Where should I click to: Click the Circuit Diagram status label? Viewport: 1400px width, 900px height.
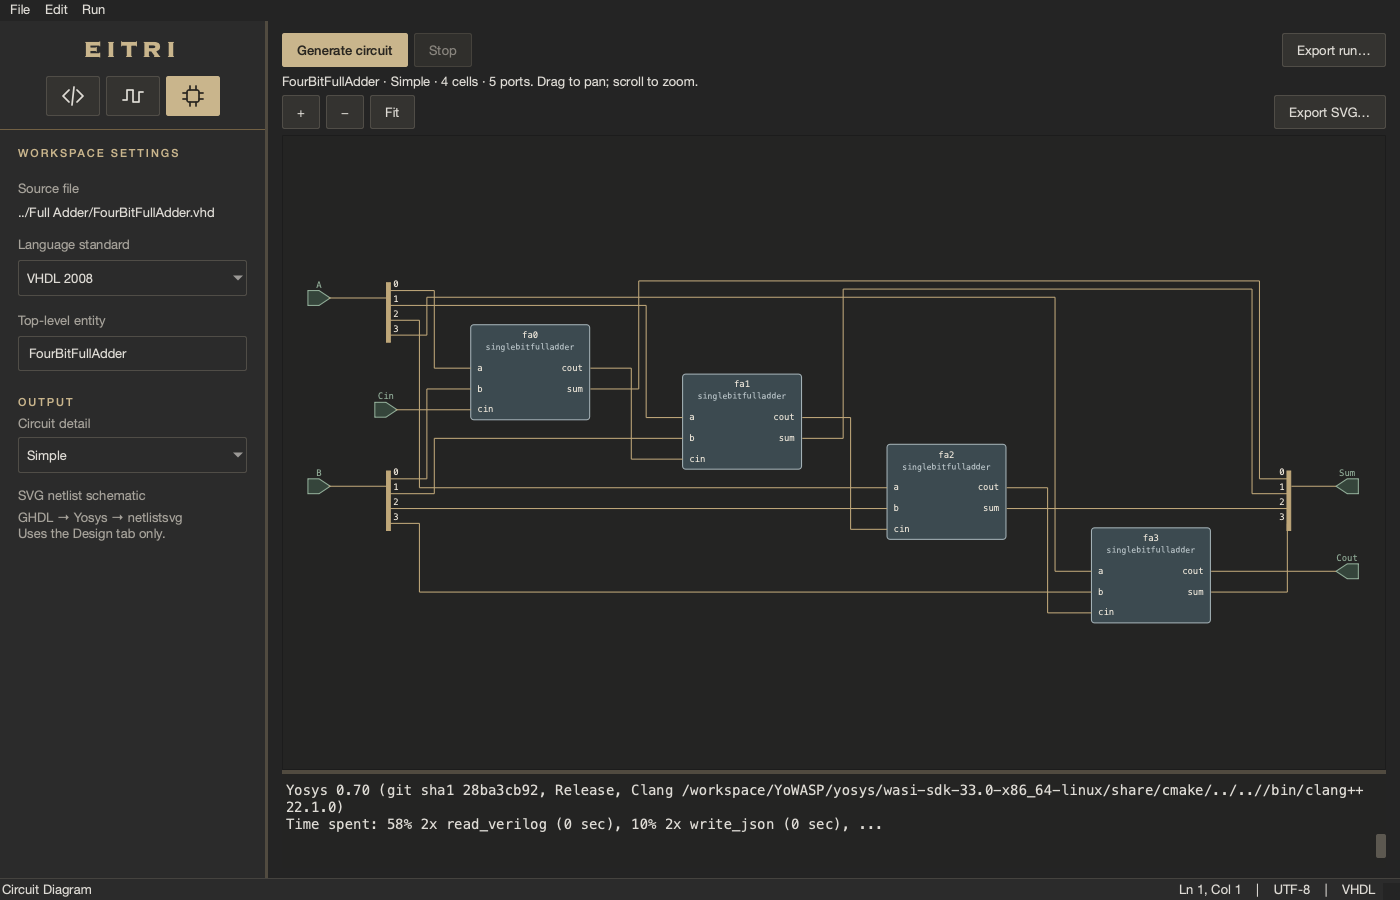click(47, 889)
